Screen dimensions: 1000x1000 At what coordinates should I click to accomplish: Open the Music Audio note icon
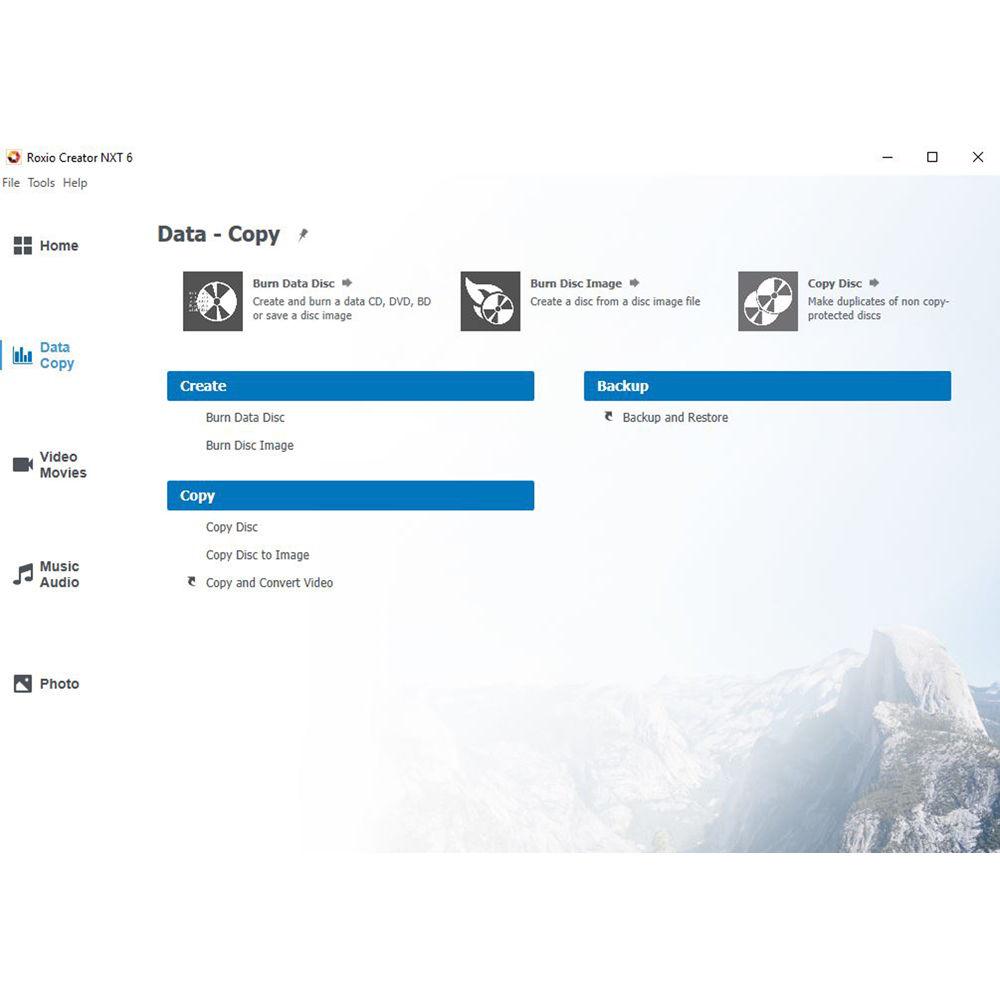(22, 573)
